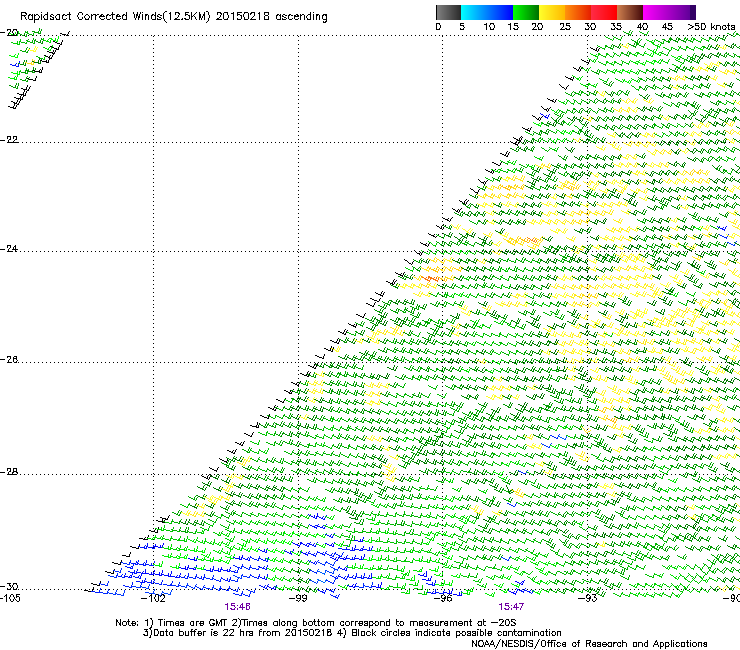Click the title 'Rapidscat Corrected Winds(12.5KM) 20150218 ascending'
This screenshot has width=740, height=650.
click(x=174, y=17)
